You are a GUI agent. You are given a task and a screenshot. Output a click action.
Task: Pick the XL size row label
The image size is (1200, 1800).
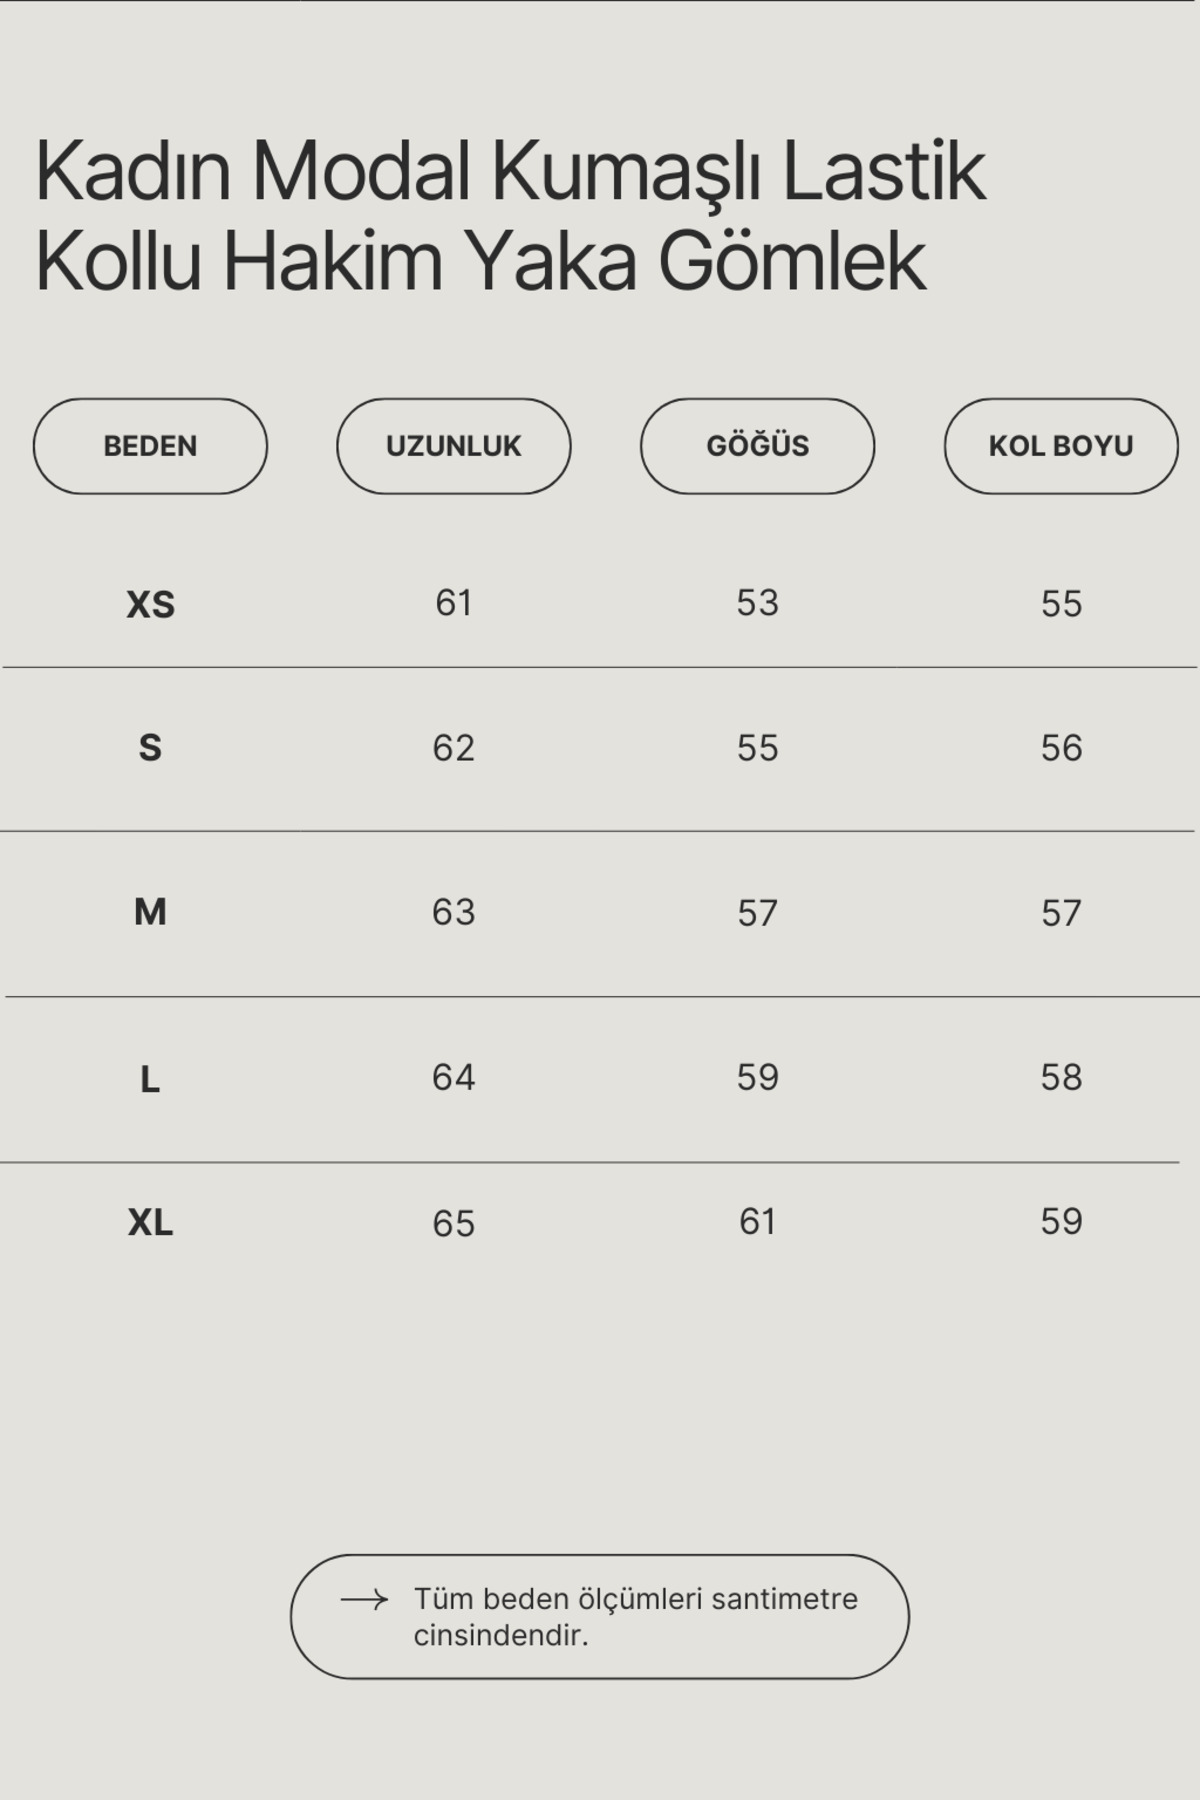[150, 1222]
